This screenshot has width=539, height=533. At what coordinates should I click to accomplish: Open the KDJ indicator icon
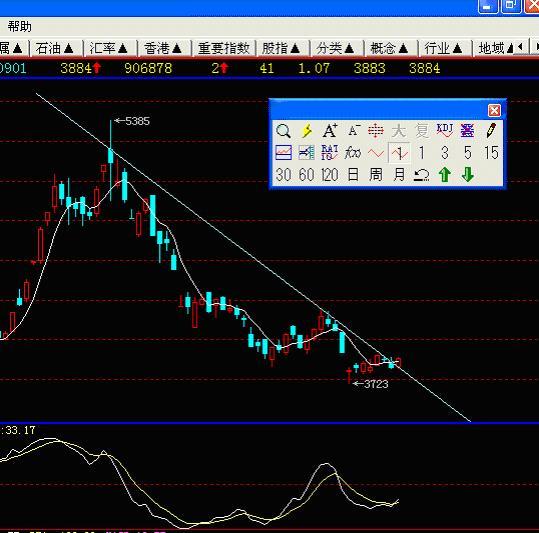click(x=444, y=131)
